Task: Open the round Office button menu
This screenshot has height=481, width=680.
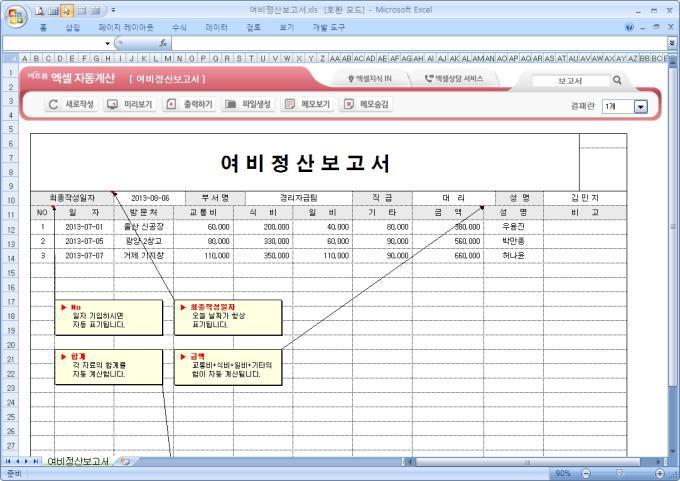Action: (x=16, y=17)
